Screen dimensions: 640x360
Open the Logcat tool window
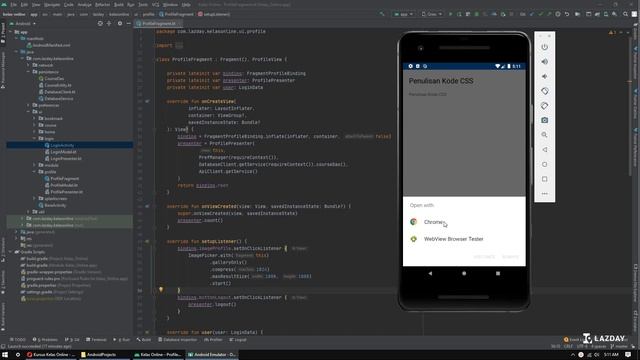(238, 340)
